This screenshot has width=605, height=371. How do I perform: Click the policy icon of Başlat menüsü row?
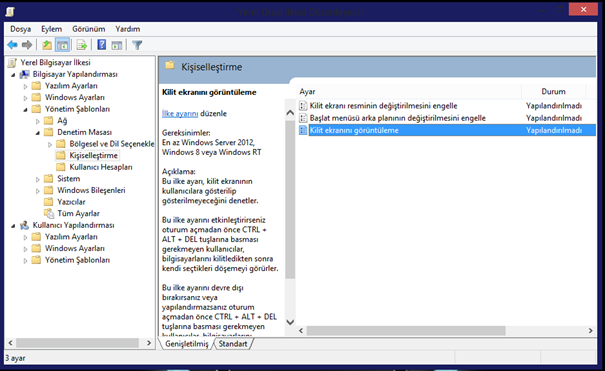[303, 118]
